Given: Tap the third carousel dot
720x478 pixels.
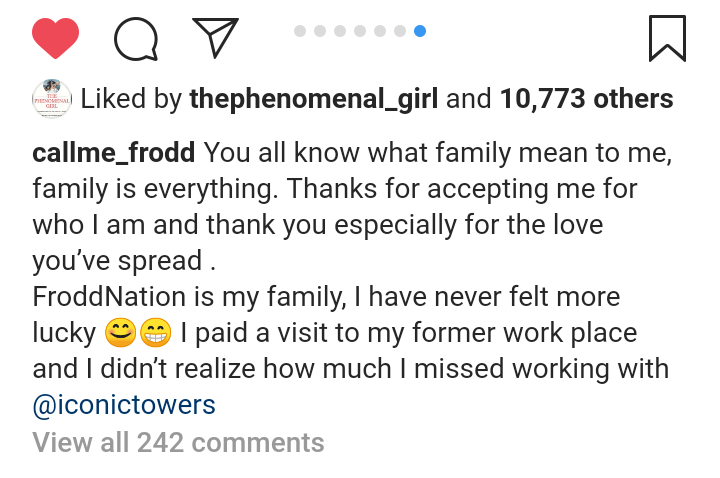Looking at the screenshot, I should 340,31.
